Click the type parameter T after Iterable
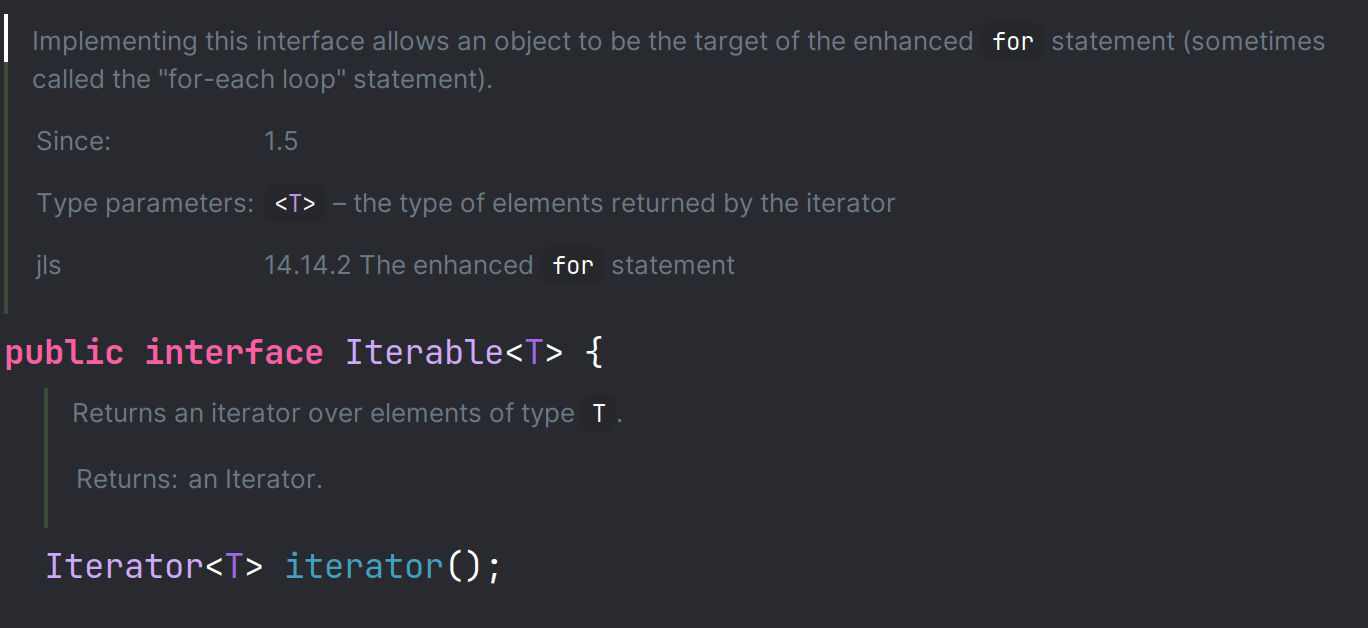The height and width of the screenshot is (628, 1368). click(534, 353)
